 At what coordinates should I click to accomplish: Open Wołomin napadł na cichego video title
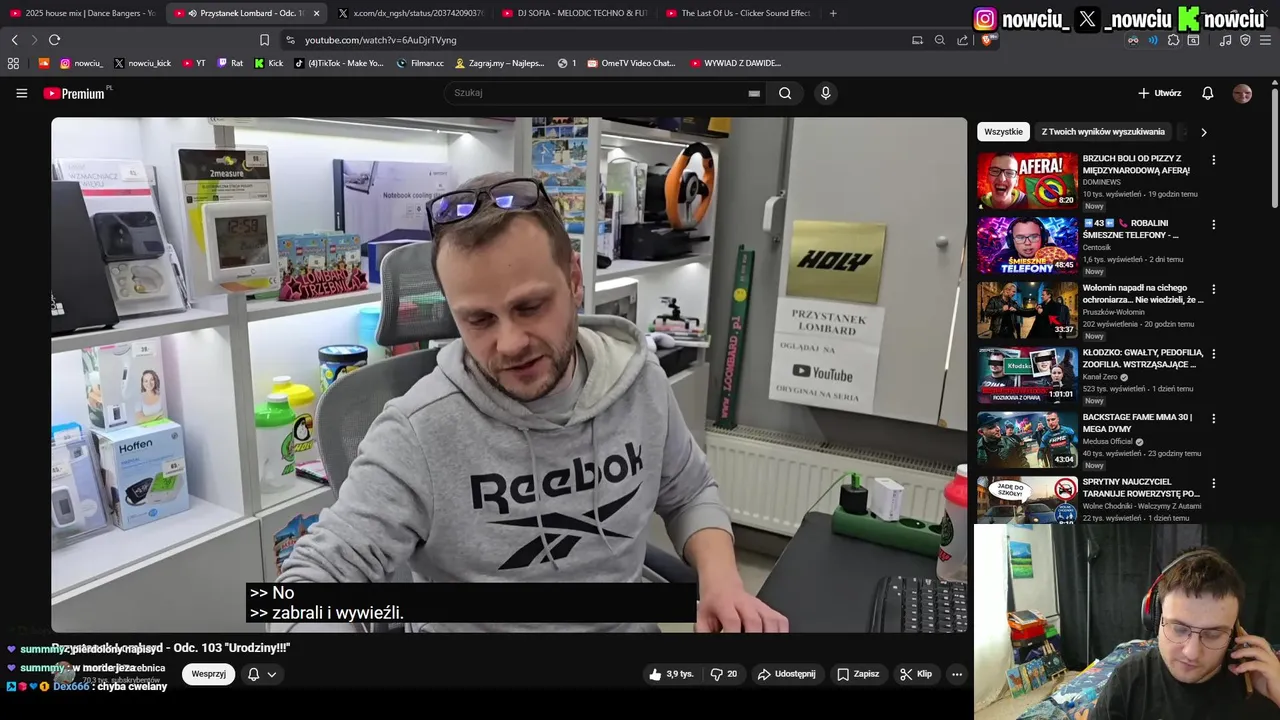1142,294
